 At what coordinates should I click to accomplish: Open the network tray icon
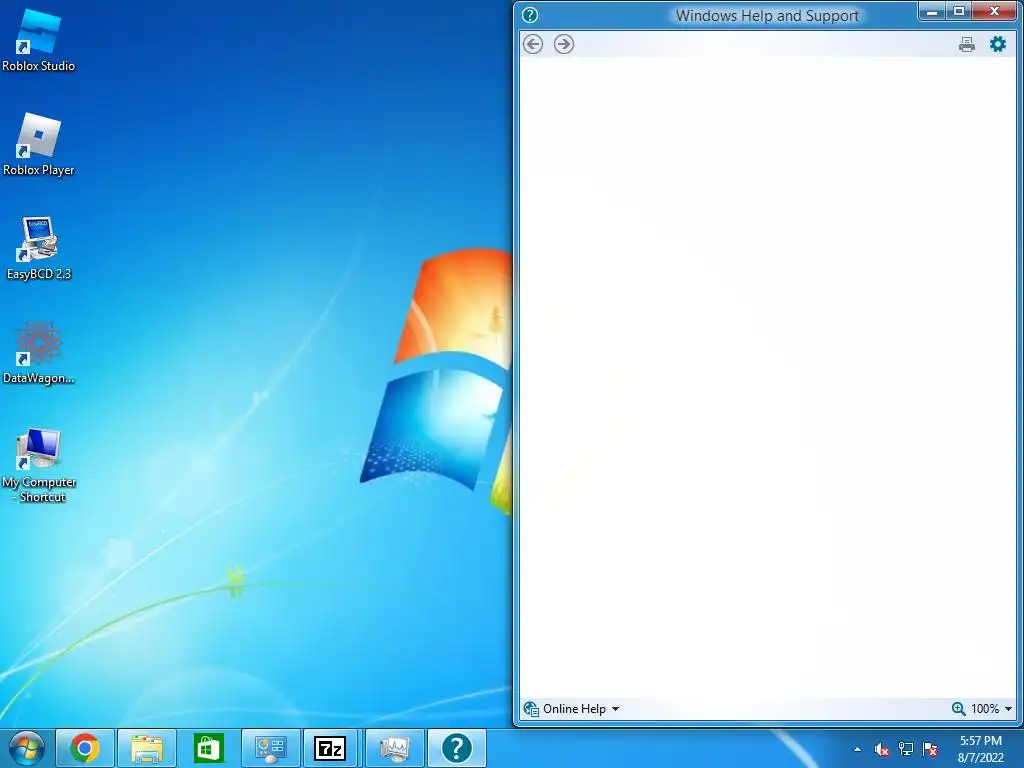(x=906, y=749)
